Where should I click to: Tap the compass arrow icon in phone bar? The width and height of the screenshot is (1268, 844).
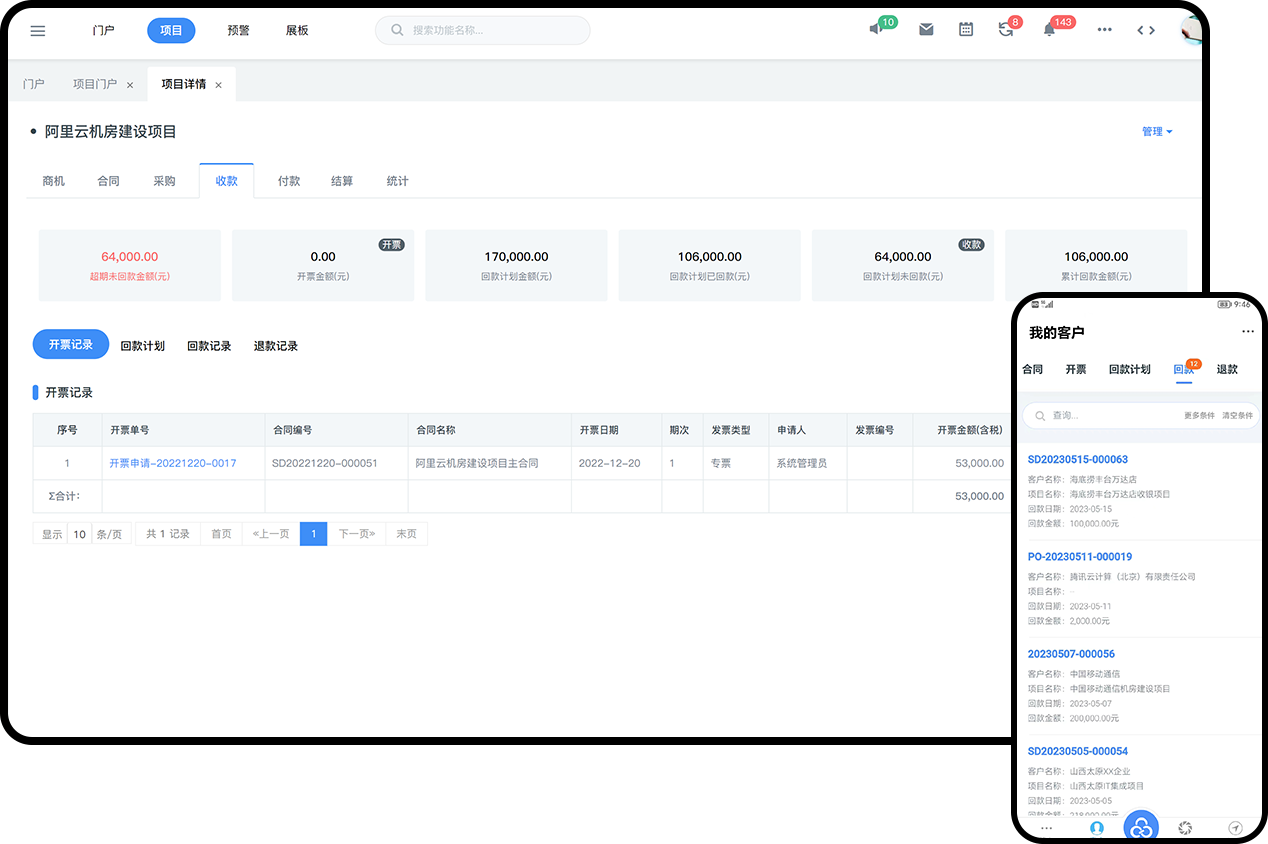coord(1235,828)
